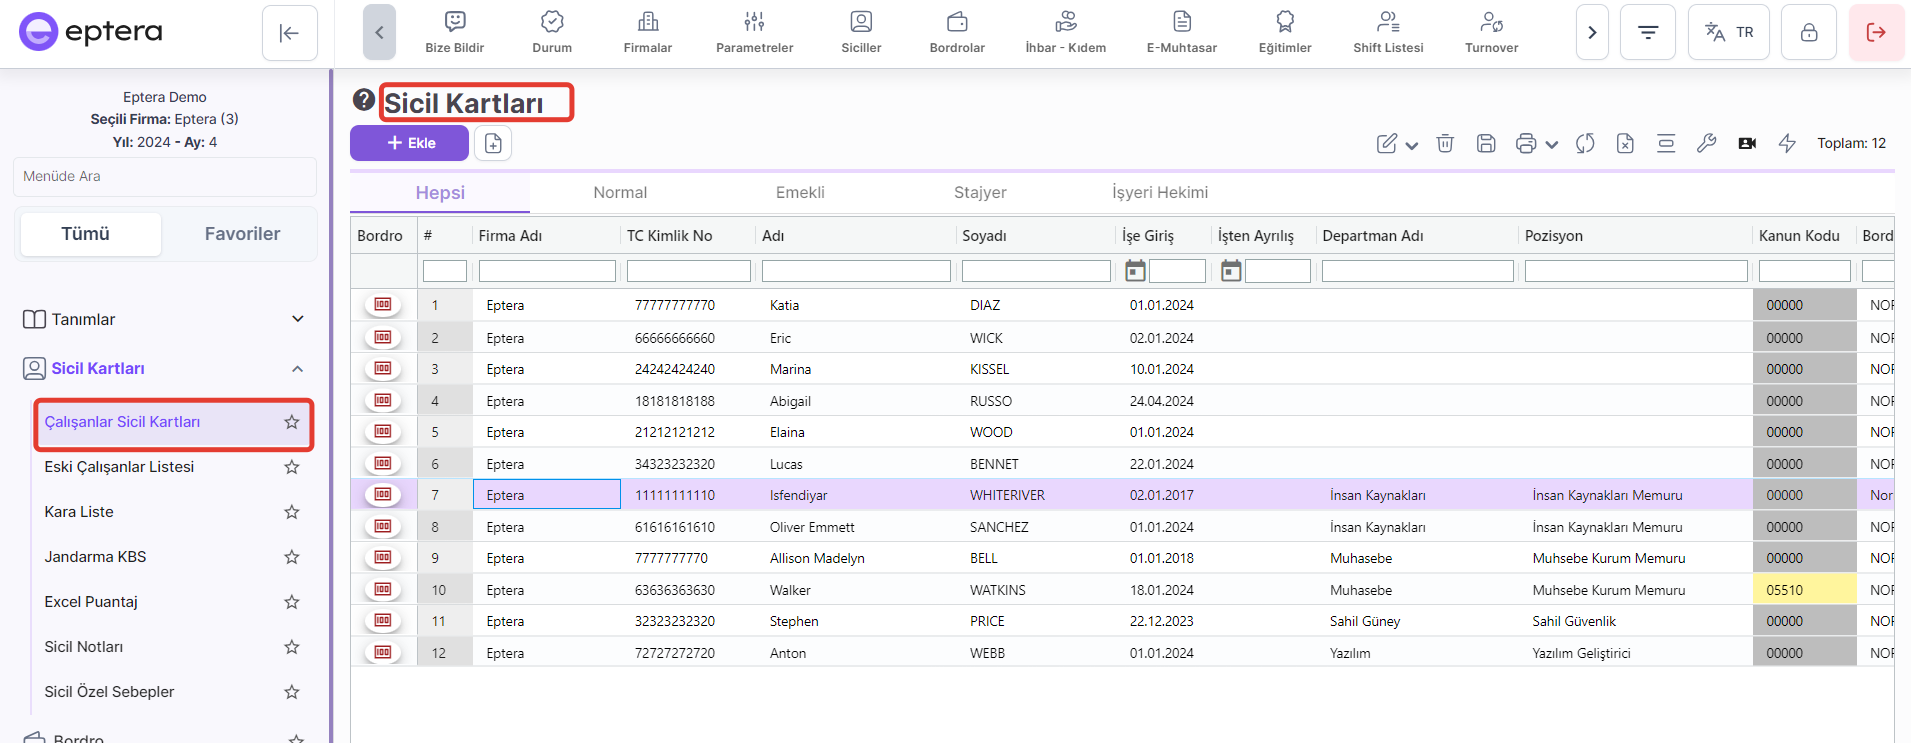Toggle favorite star for Jandarma KBS
Viewport: 1911px width, 743px height.
(x=292, y=557)
